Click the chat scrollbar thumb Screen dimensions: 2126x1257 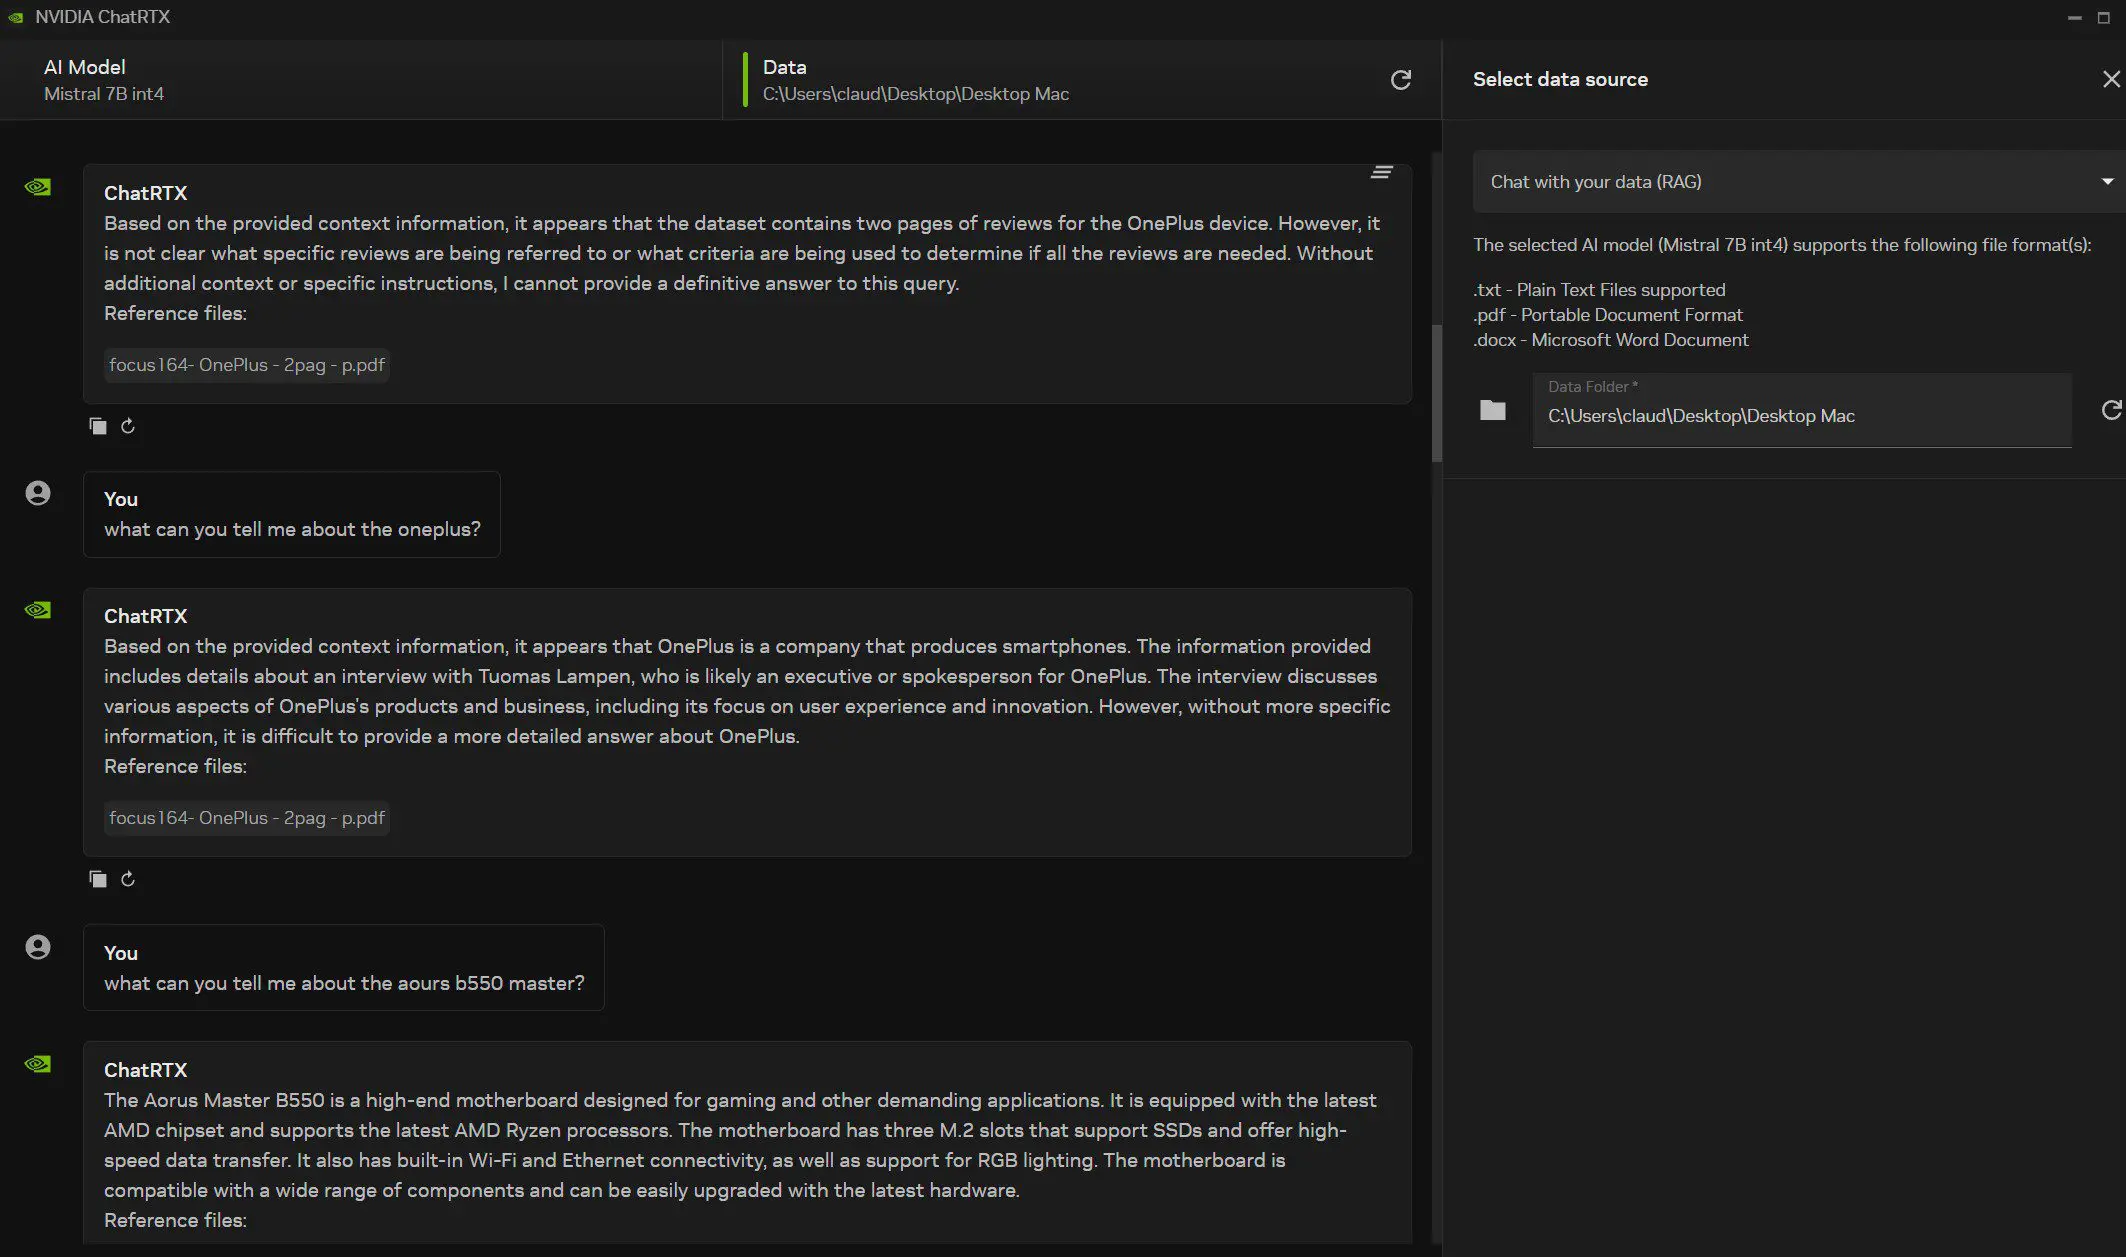pyautogui.click(x=1437, y=393)
